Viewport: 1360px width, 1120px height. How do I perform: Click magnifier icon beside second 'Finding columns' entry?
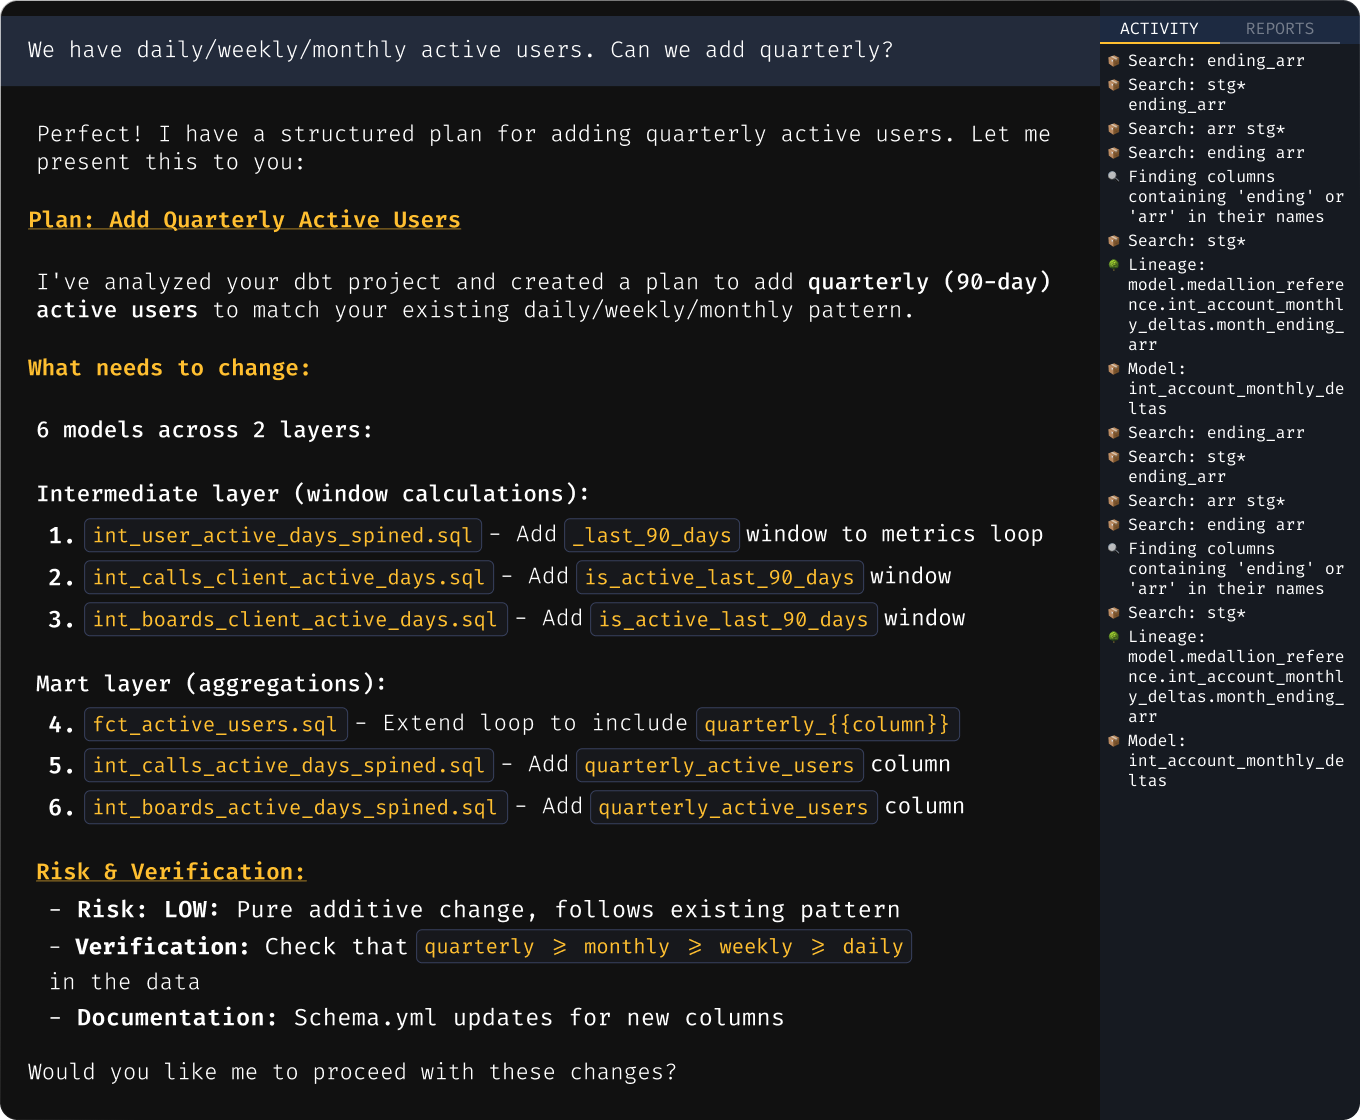point(1114,549)
